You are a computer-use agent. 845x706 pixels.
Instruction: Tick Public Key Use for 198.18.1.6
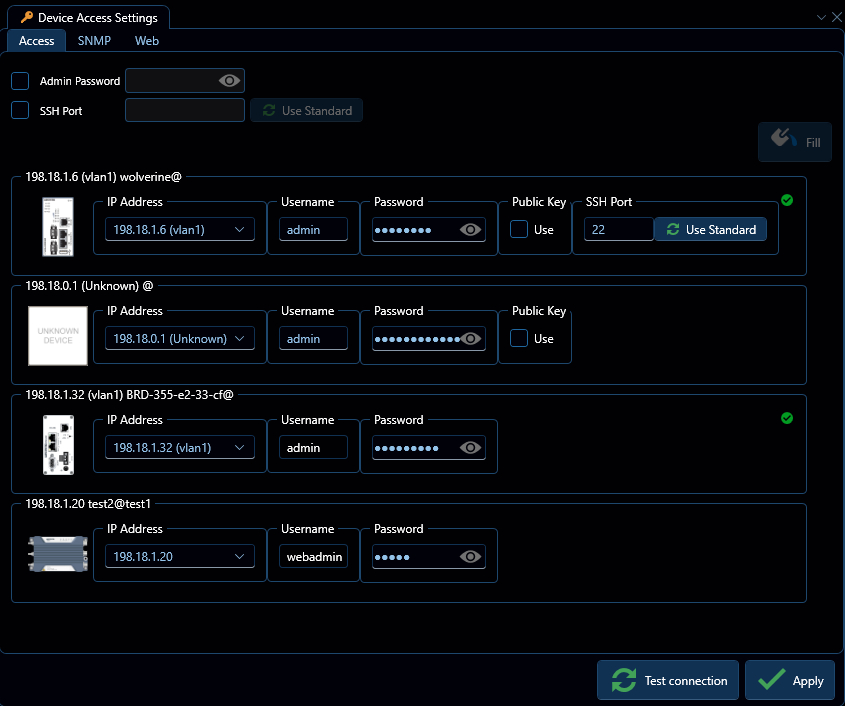coord(519,229)
